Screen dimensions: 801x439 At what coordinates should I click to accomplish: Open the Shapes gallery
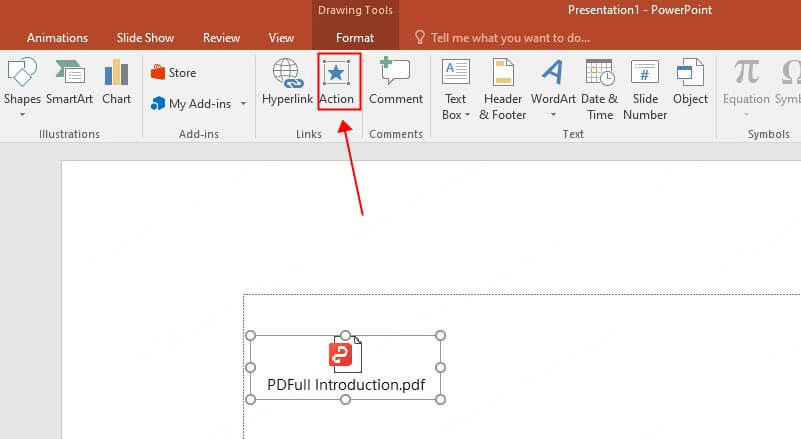pyautogui.click(x=22, y=82)
